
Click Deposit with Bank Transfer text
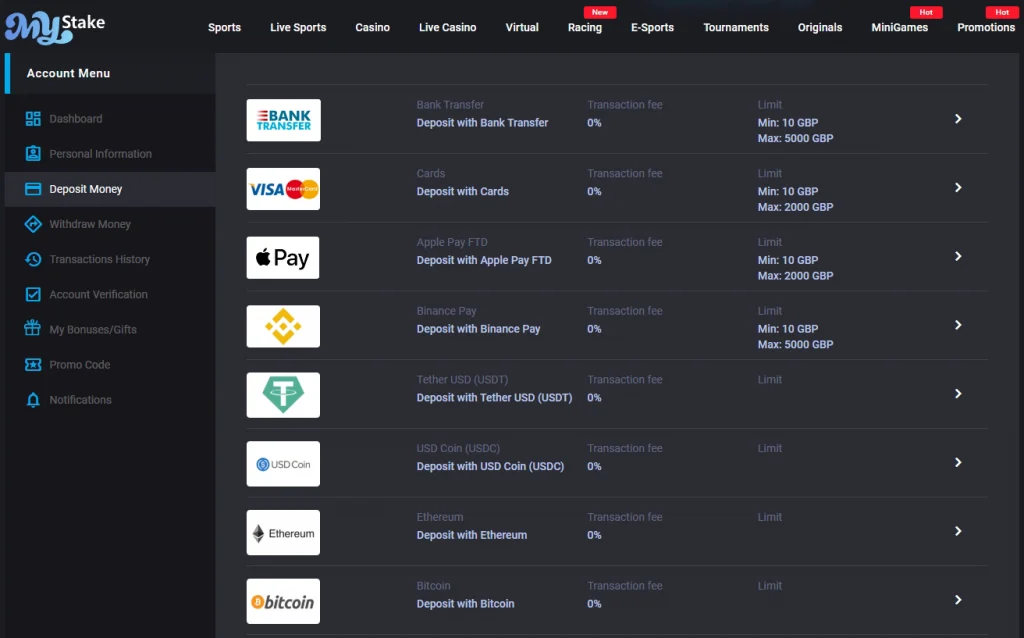482,123
